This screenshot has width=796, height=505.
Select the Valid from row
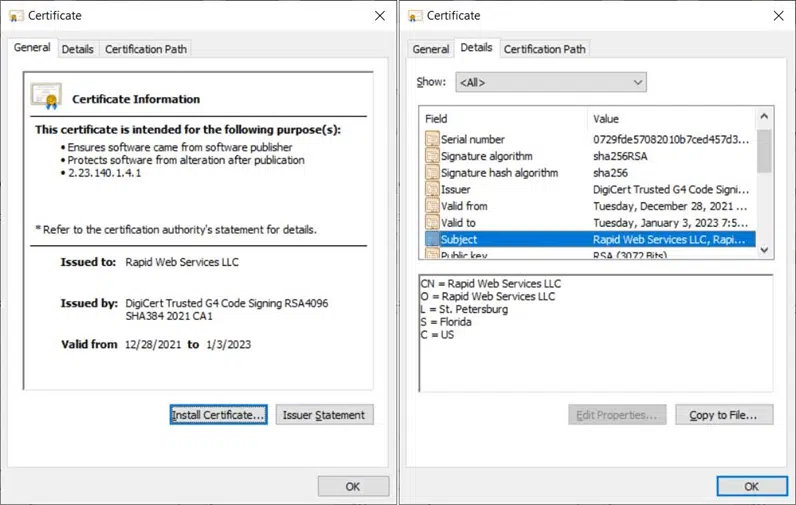pos(590,206)
